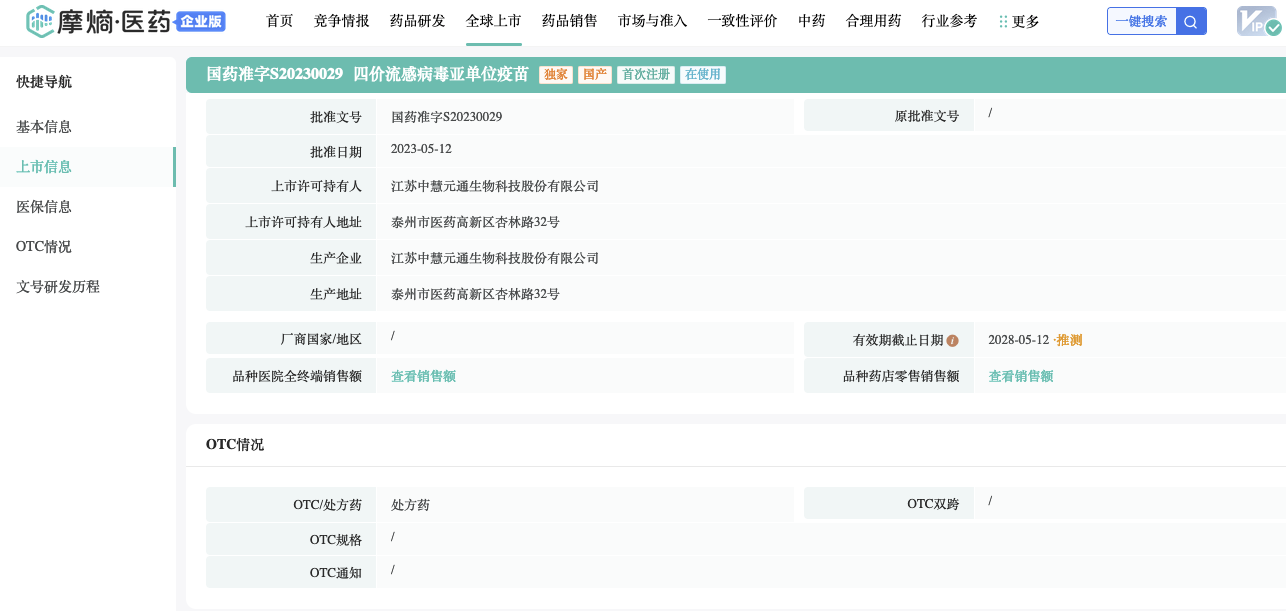Jump to 基本信息 in quick navigation
This screenshot has height=611, width=1286.
coord(44,127)
